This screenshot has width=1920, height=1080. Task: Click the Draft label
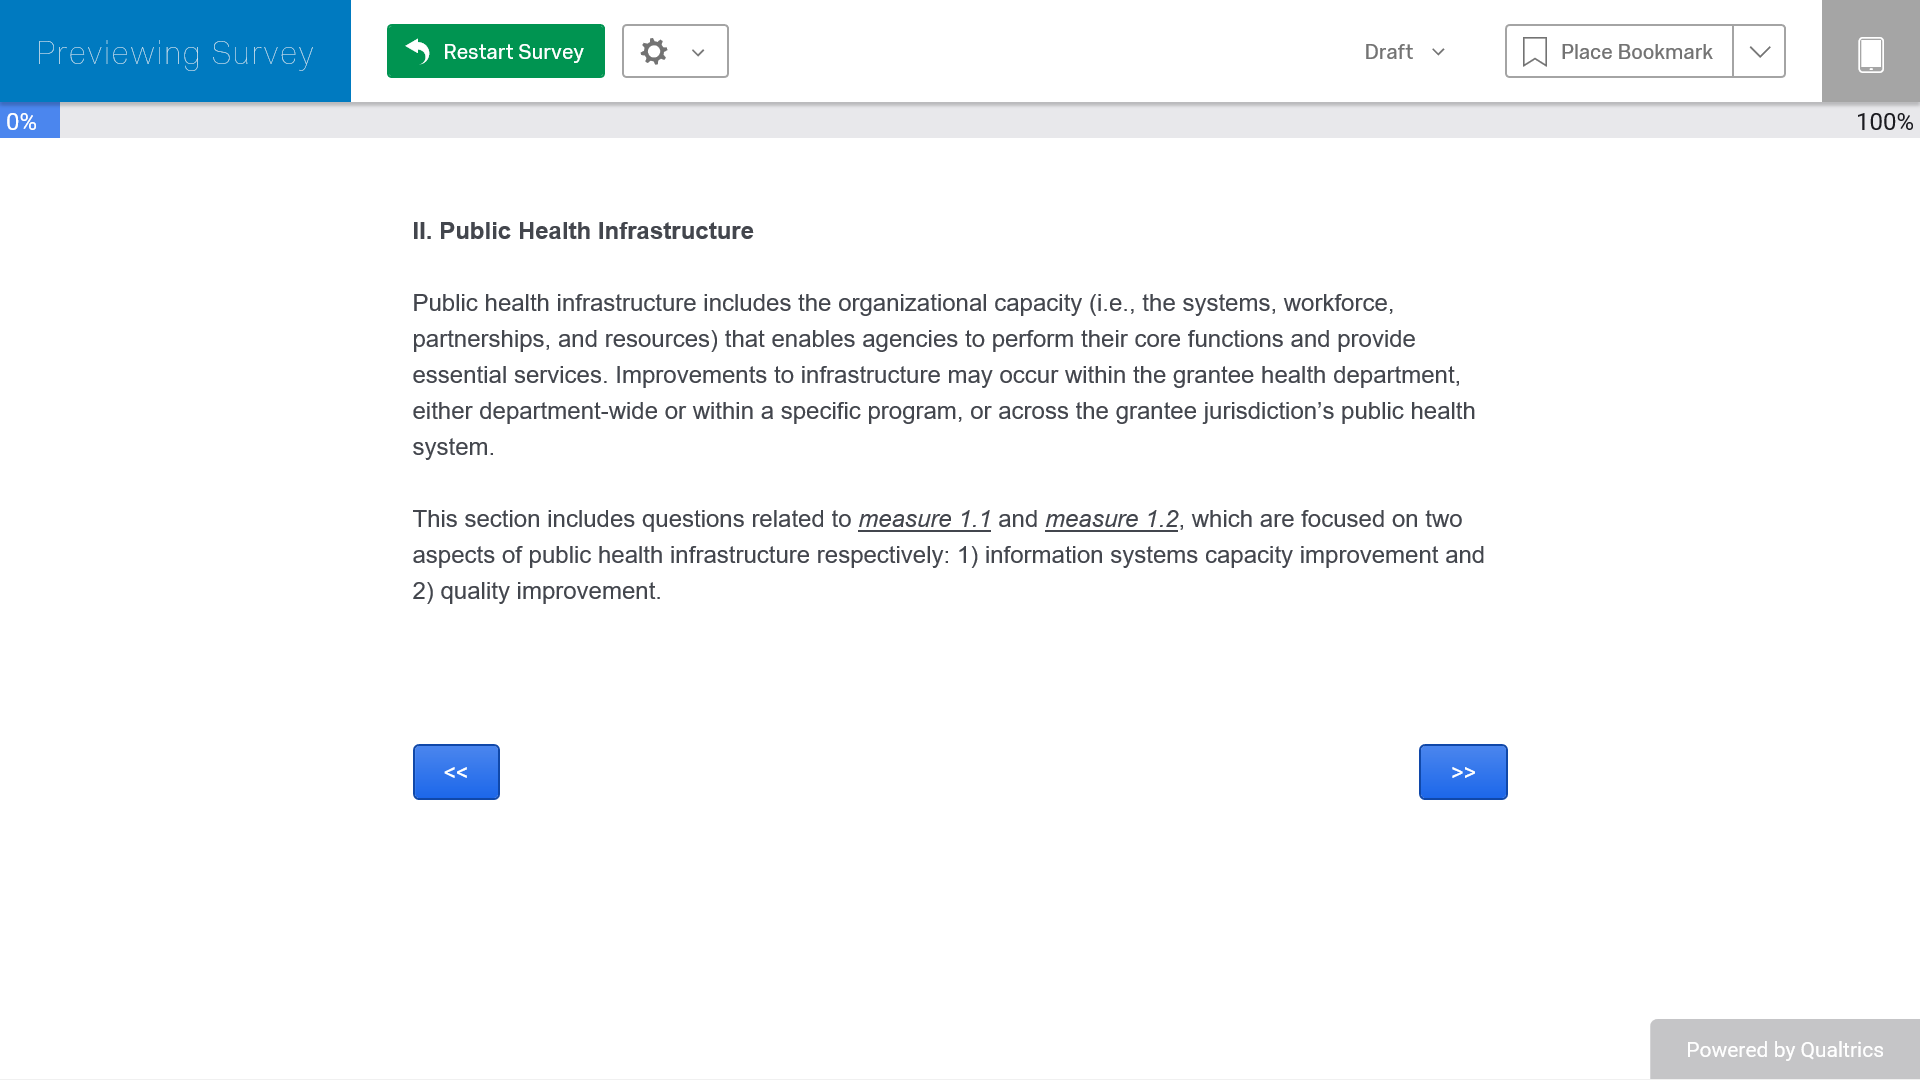(1388, 52)
